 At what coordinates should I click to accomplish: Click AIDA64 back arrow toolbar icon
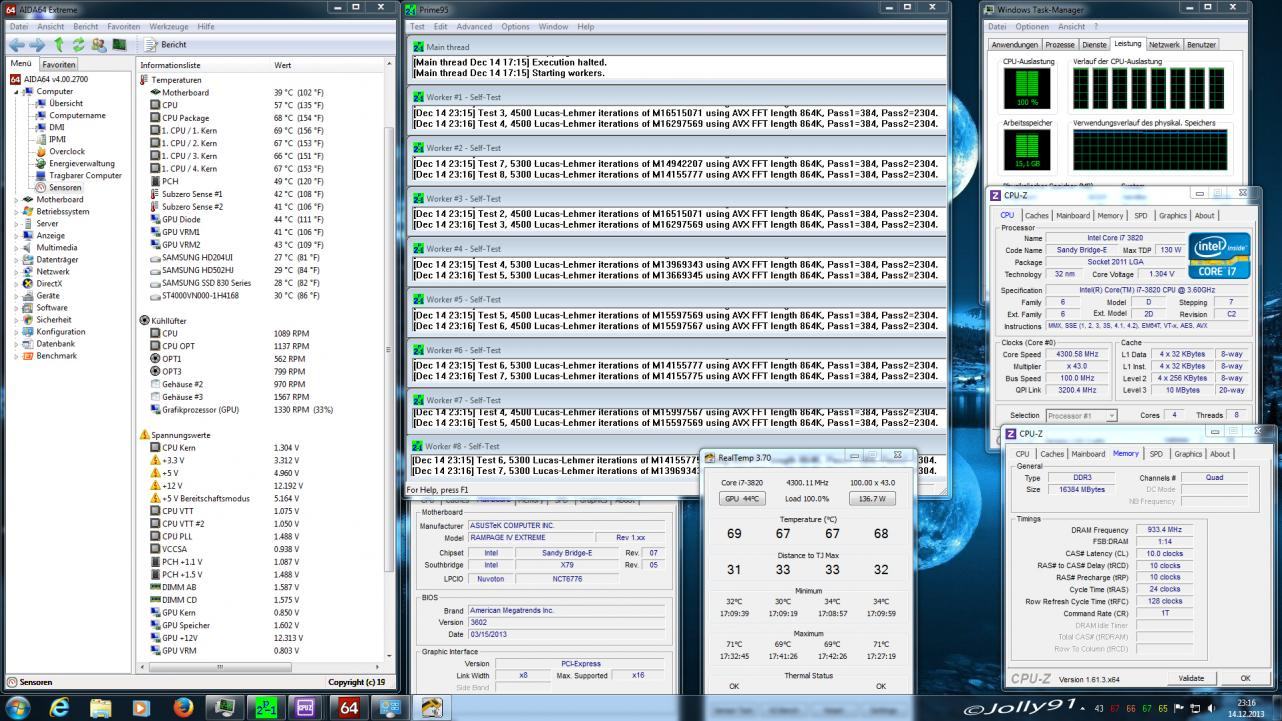pos(17,45)
